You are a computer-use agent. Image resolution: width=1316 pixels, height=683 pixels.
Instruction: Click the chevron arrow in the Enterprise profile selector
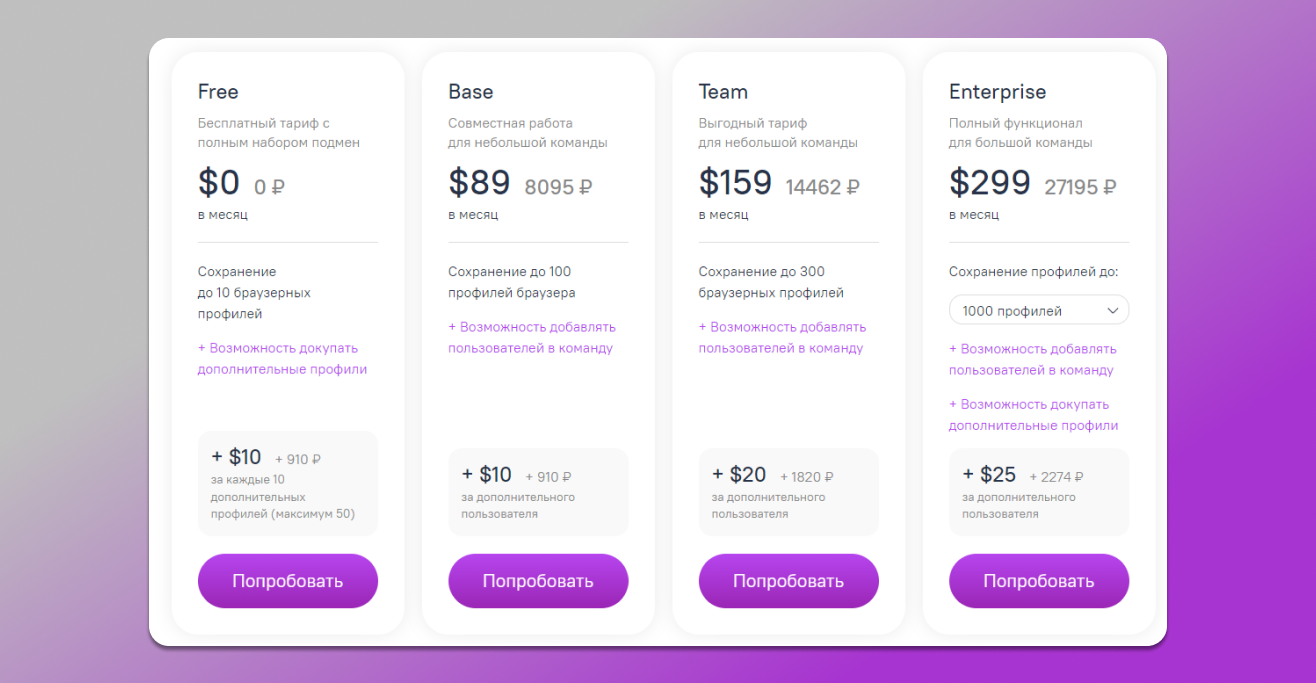[x=1112, y=310]
